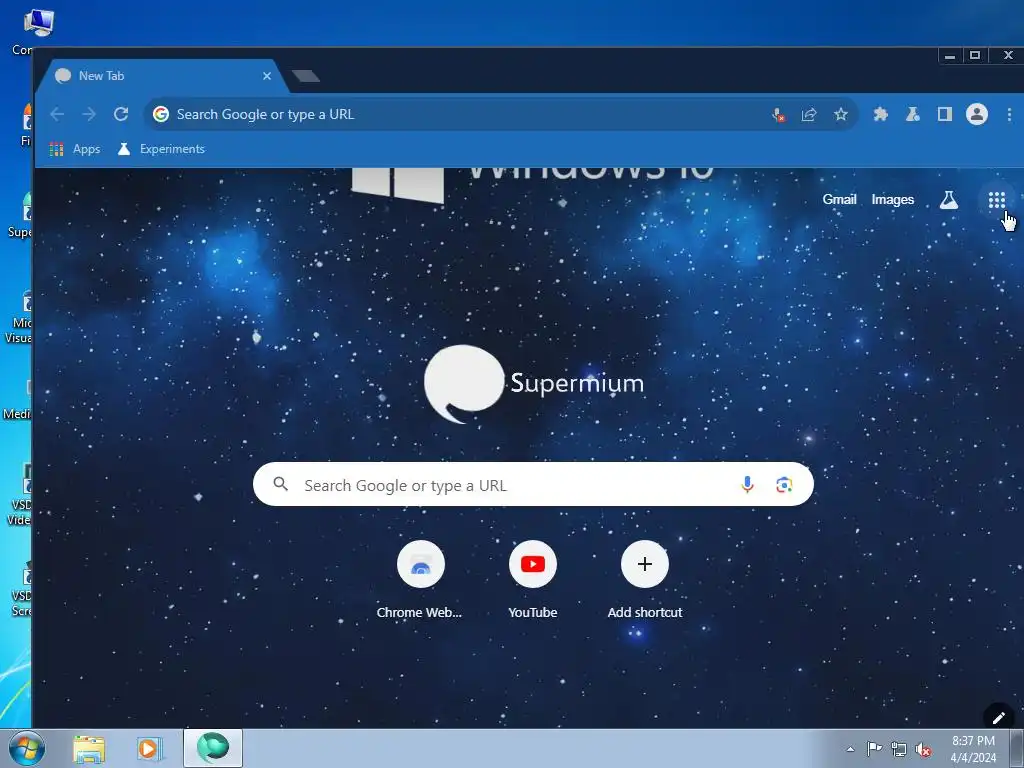This screenshot has width=1024, height=768.
Task: Open the Experiments flask icon in the toolbar
Action: click(913, 114)
